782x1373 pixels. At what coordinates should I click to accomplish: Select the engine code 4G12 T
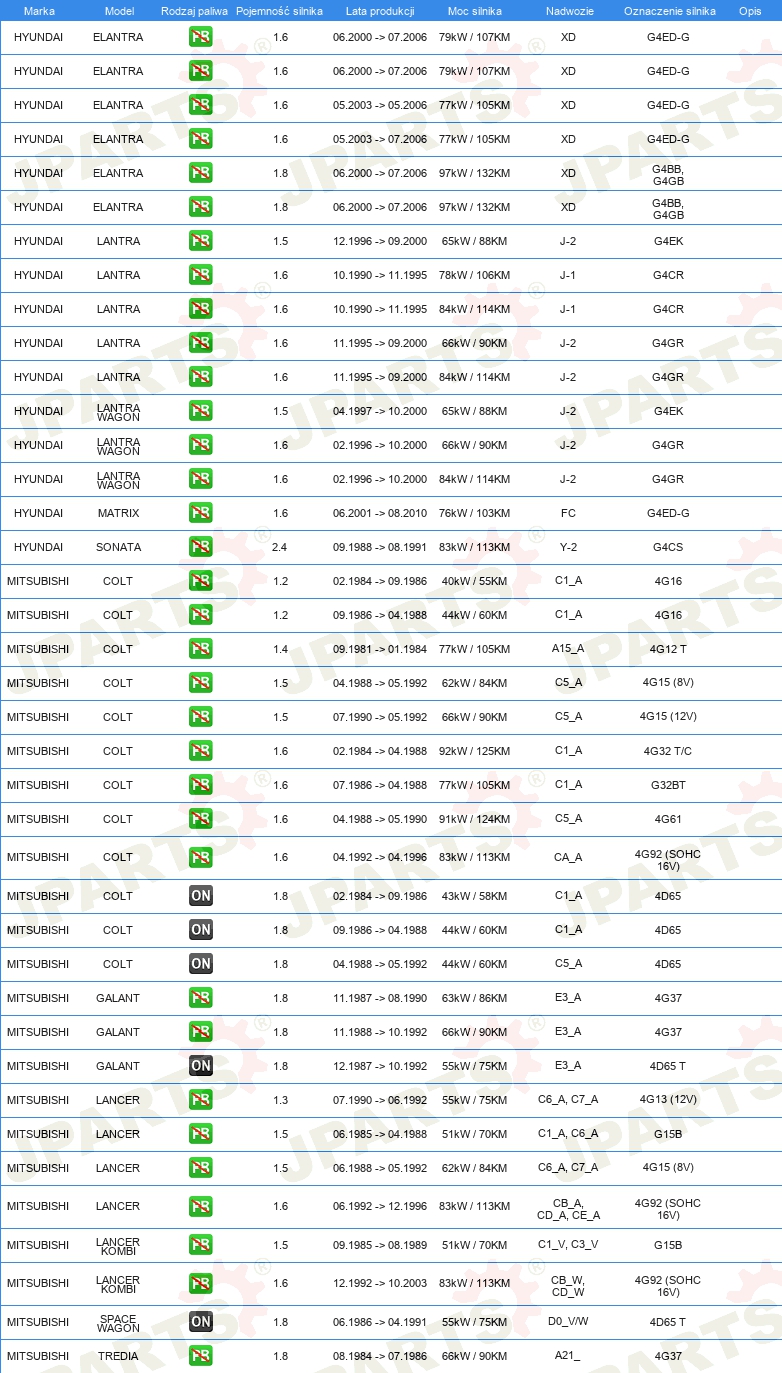[668, 649]
